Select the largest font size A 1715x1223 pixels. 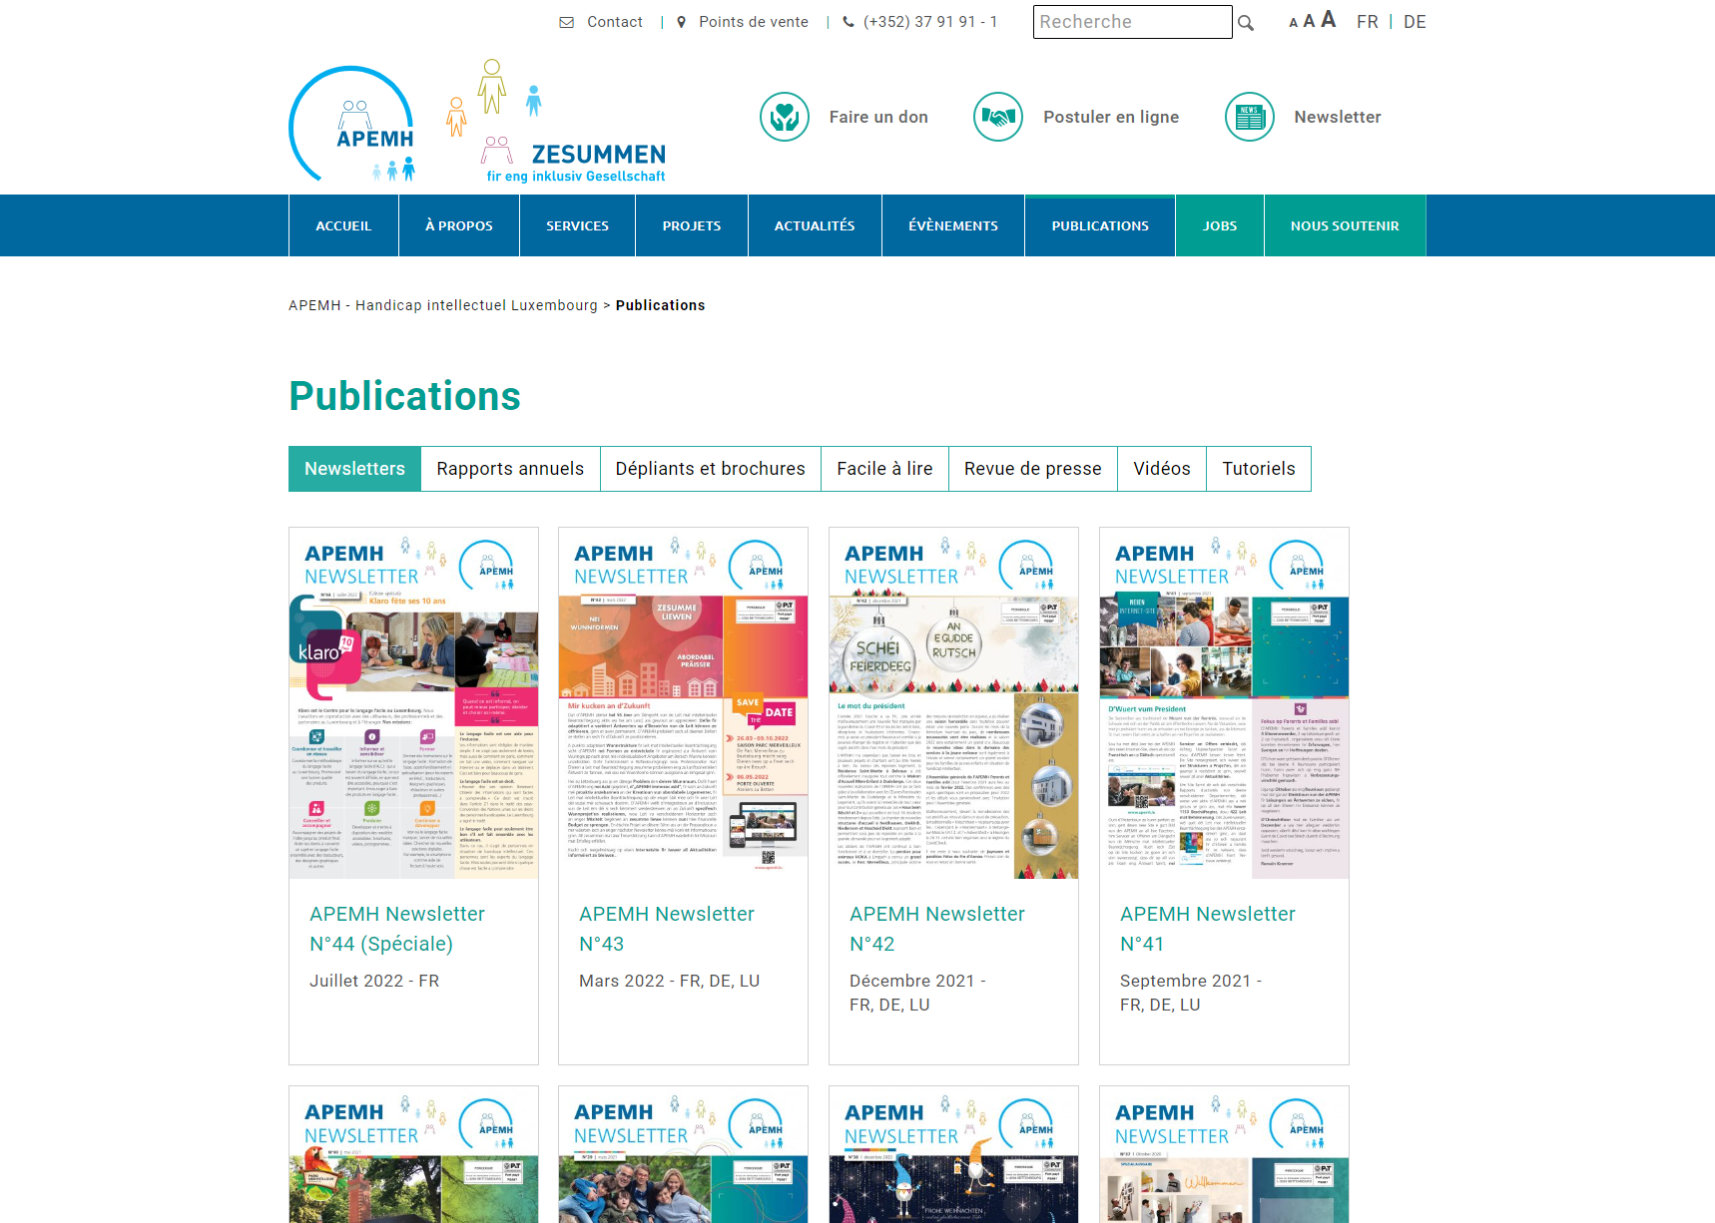pos(1328,20)
